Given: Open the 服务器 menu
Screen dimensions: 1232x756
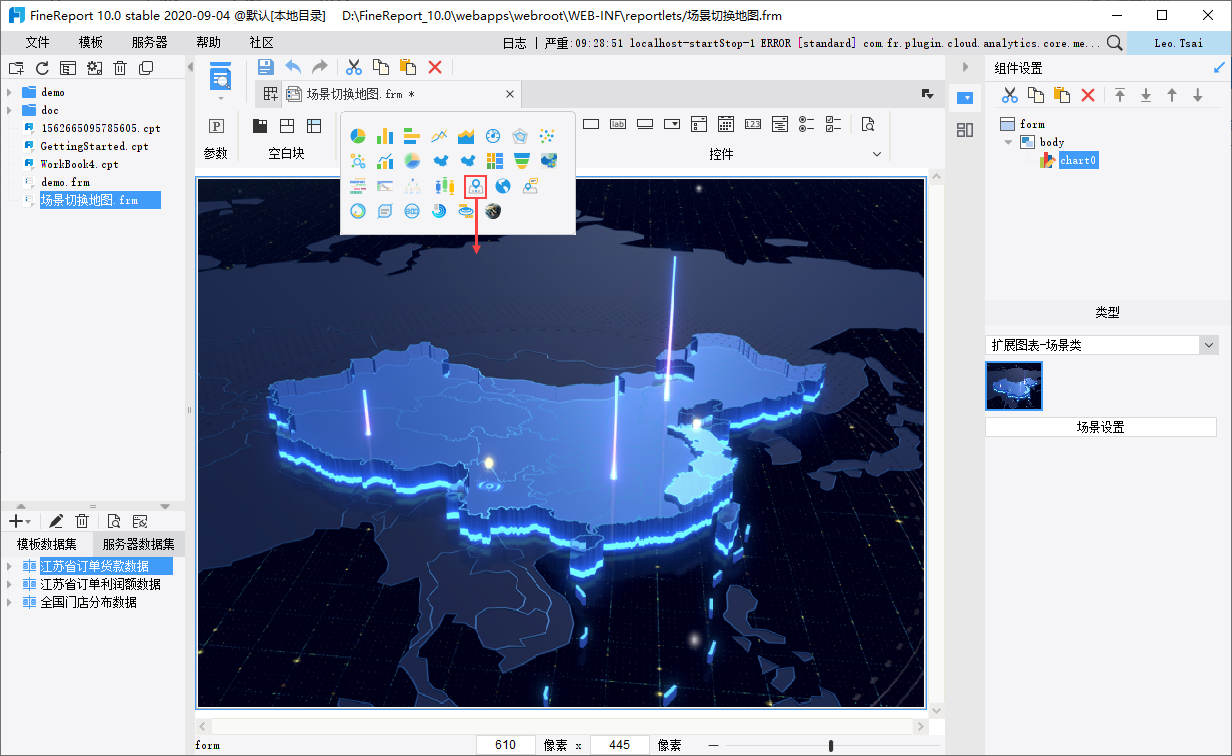Looking at the screenshot, I should (149, 43).
